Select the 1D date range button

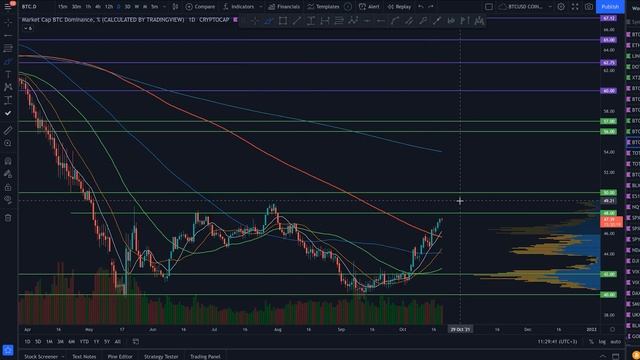27,341
